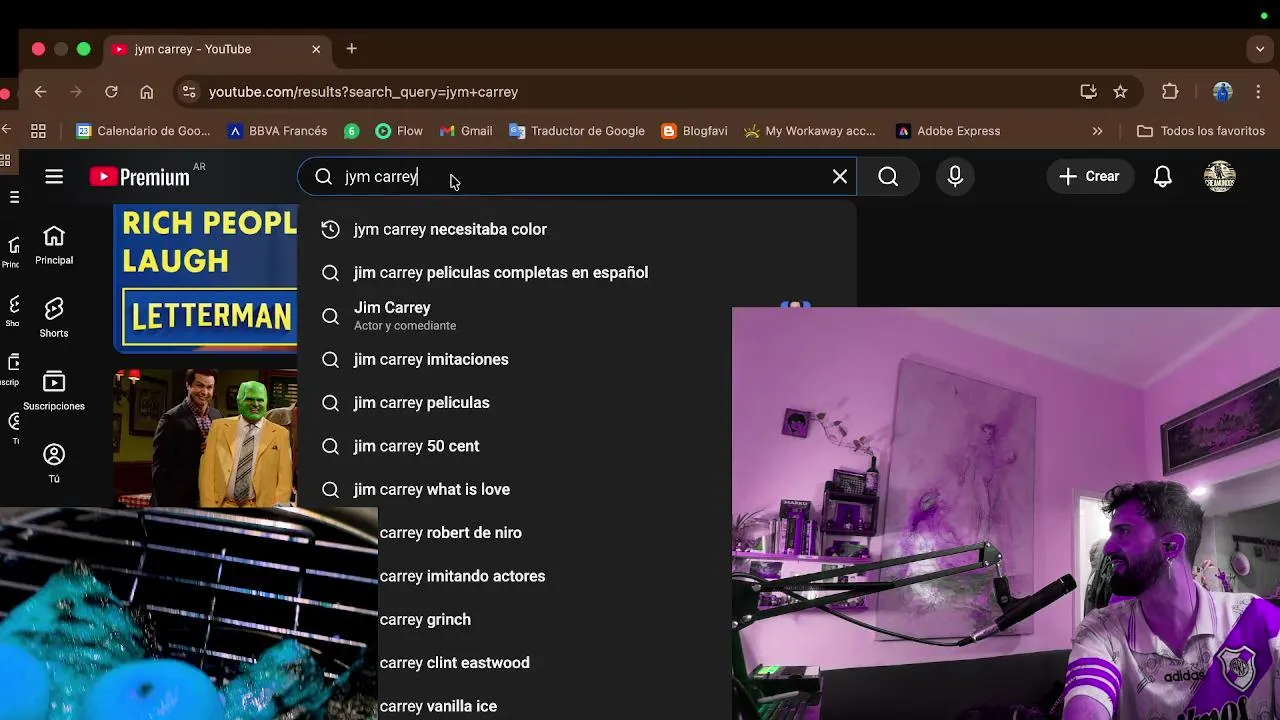Image resolution: width=1280 pixels, height=720 pixels.
Task: Open the My Workaway acc... bookmark
Action: click(809, 131)
